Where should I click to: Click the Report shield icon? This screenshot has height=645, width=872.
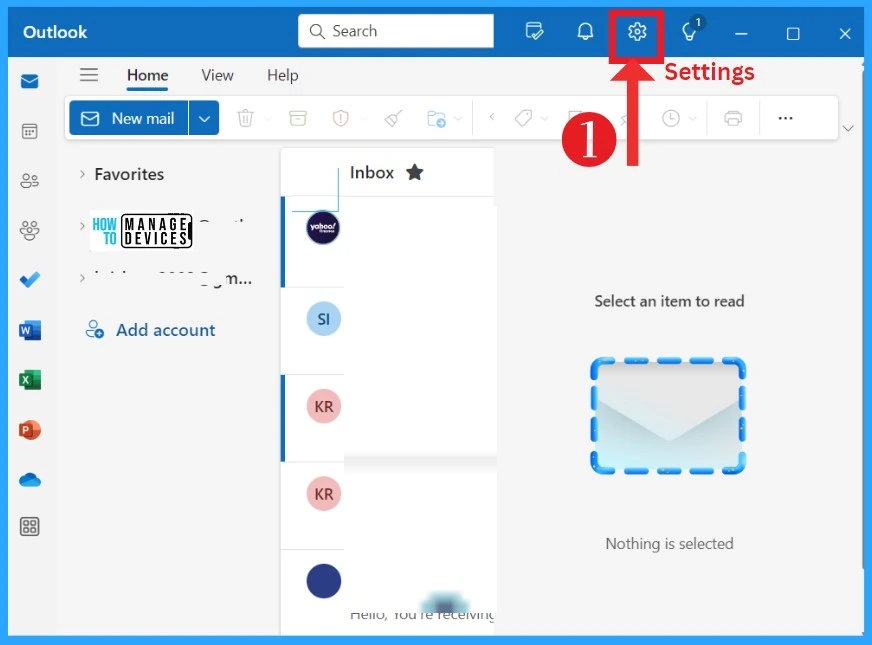click(x=340, y=118)
